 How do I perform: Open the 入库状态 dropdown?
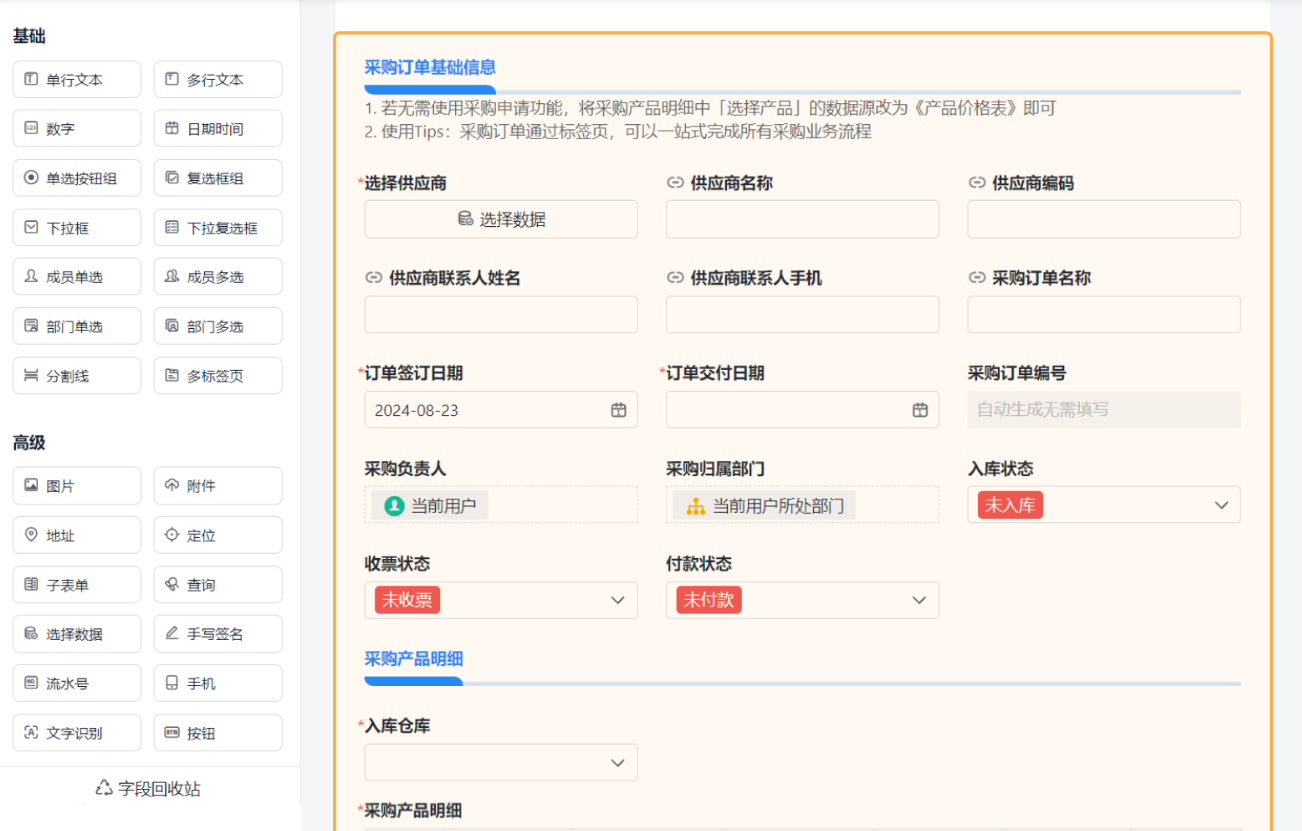1220,505
